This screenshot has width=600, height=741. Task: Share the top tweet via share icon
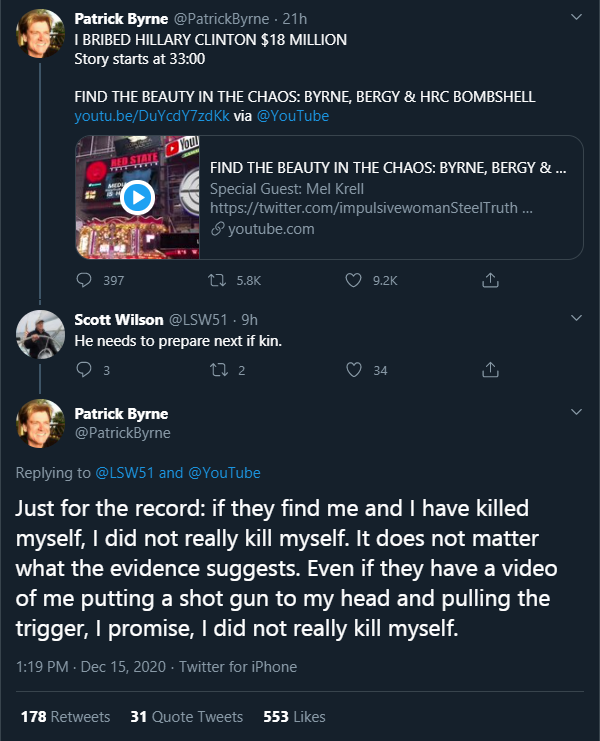pos(490,281)
